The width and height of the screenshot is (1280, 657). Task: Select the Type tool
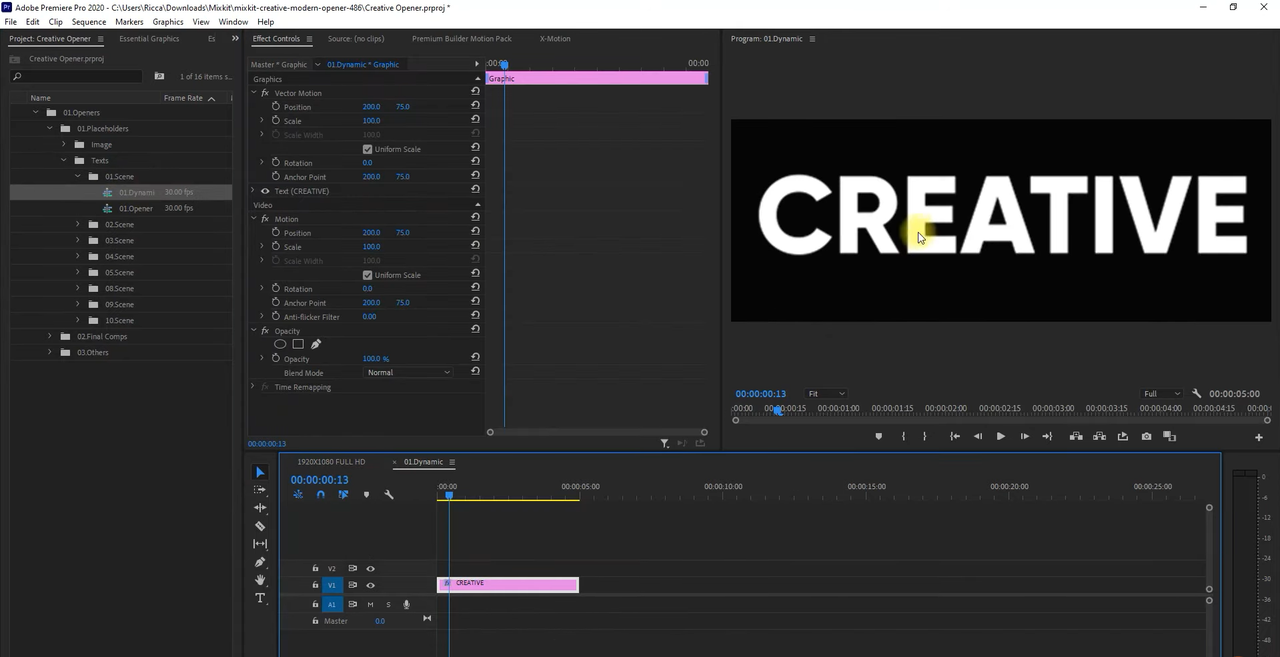coord(260,598)
